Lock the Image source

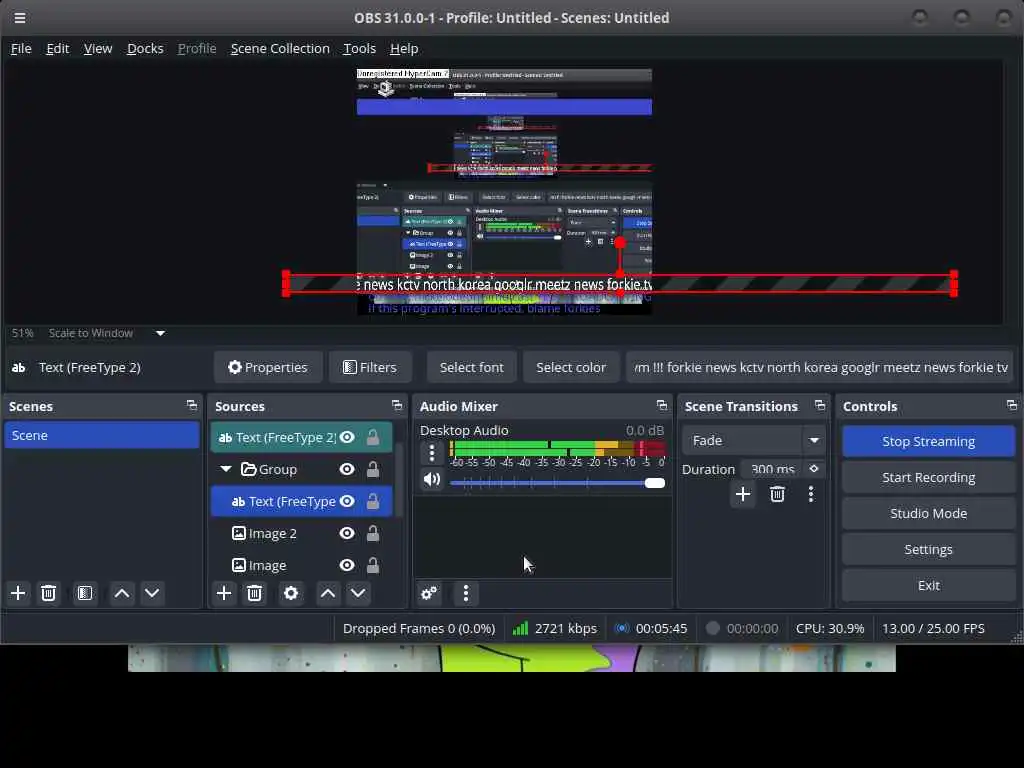373,565
